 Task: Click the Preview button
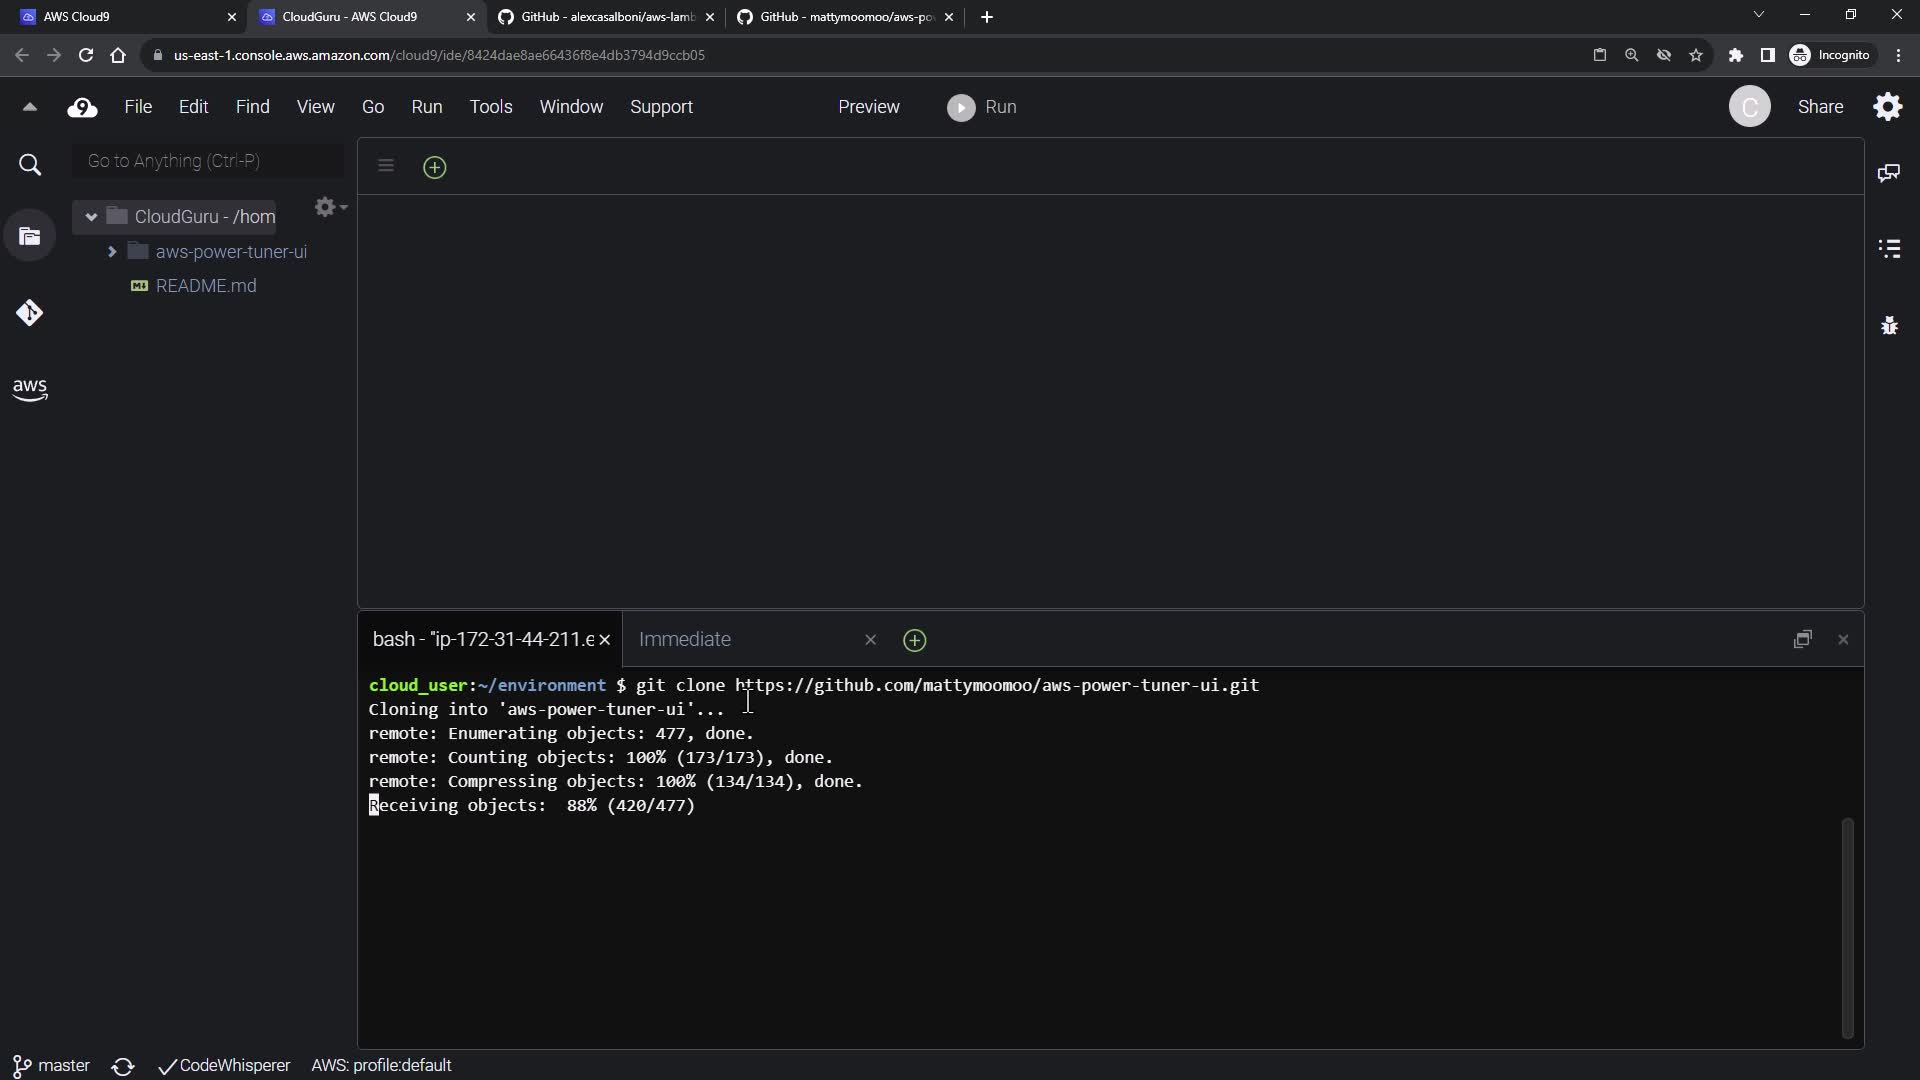tap(868, 107)
